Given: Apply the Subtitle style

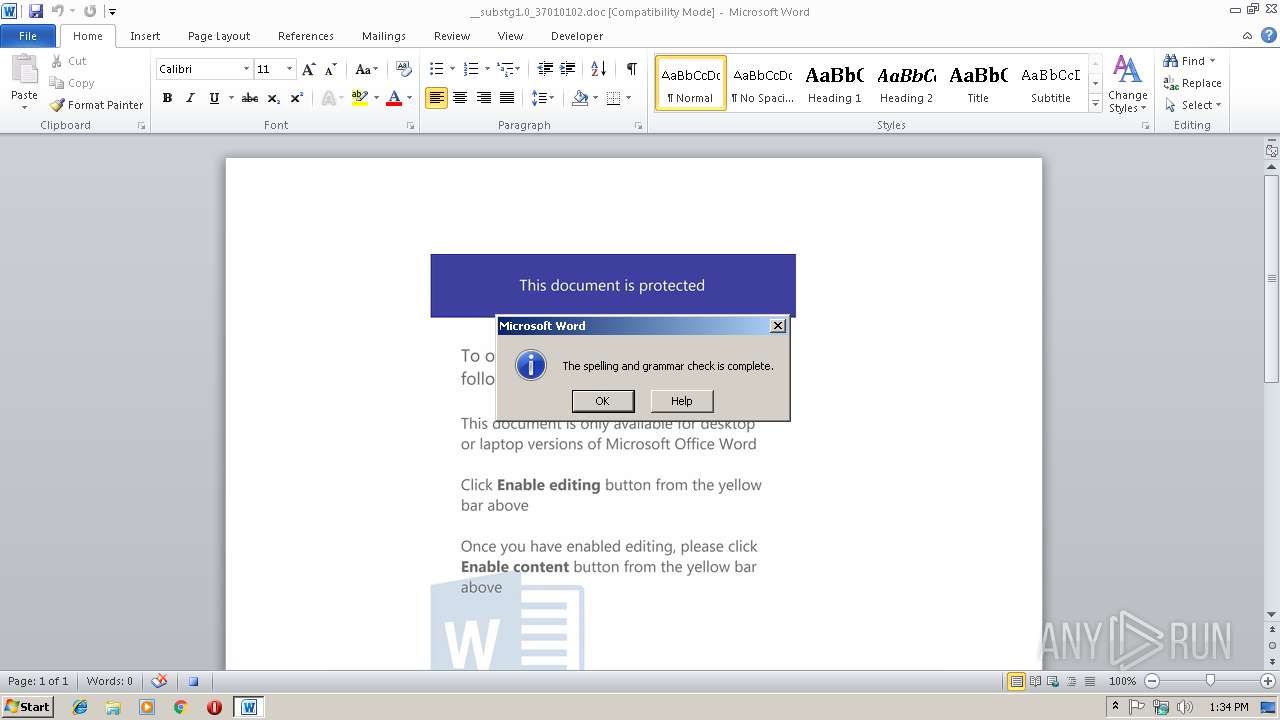Looking at the screenshot, I should pos(1051,83).
